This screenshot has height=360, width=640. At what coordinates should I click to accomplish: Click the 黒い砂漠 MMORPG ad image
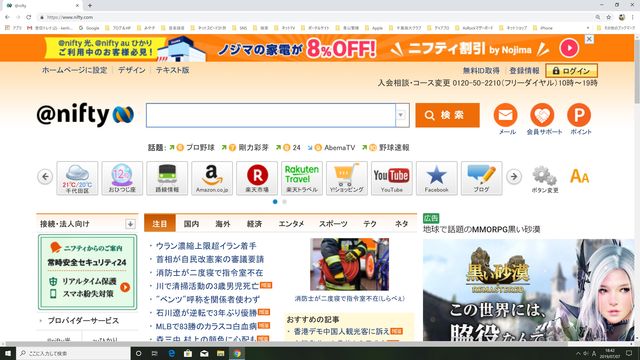(529, 290)
